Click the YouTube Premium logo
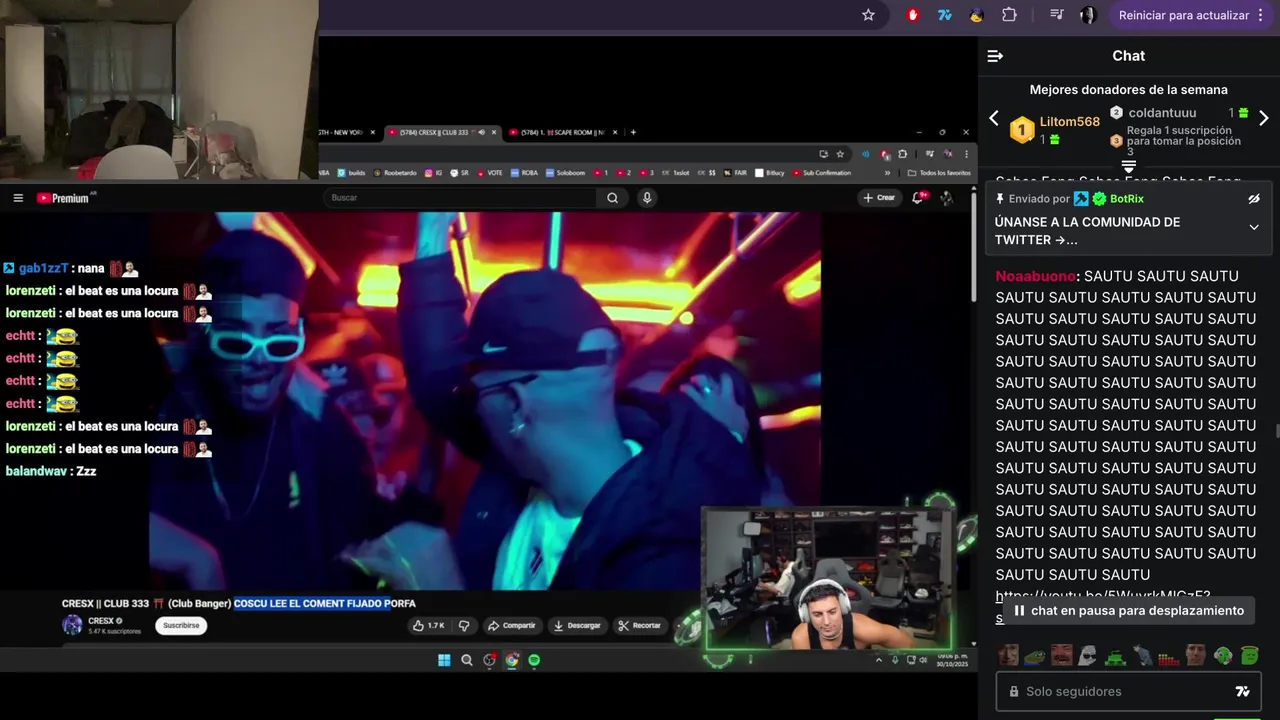Image resolution: width=1280 pixels, height=720 pixels. tap(64, 198)
